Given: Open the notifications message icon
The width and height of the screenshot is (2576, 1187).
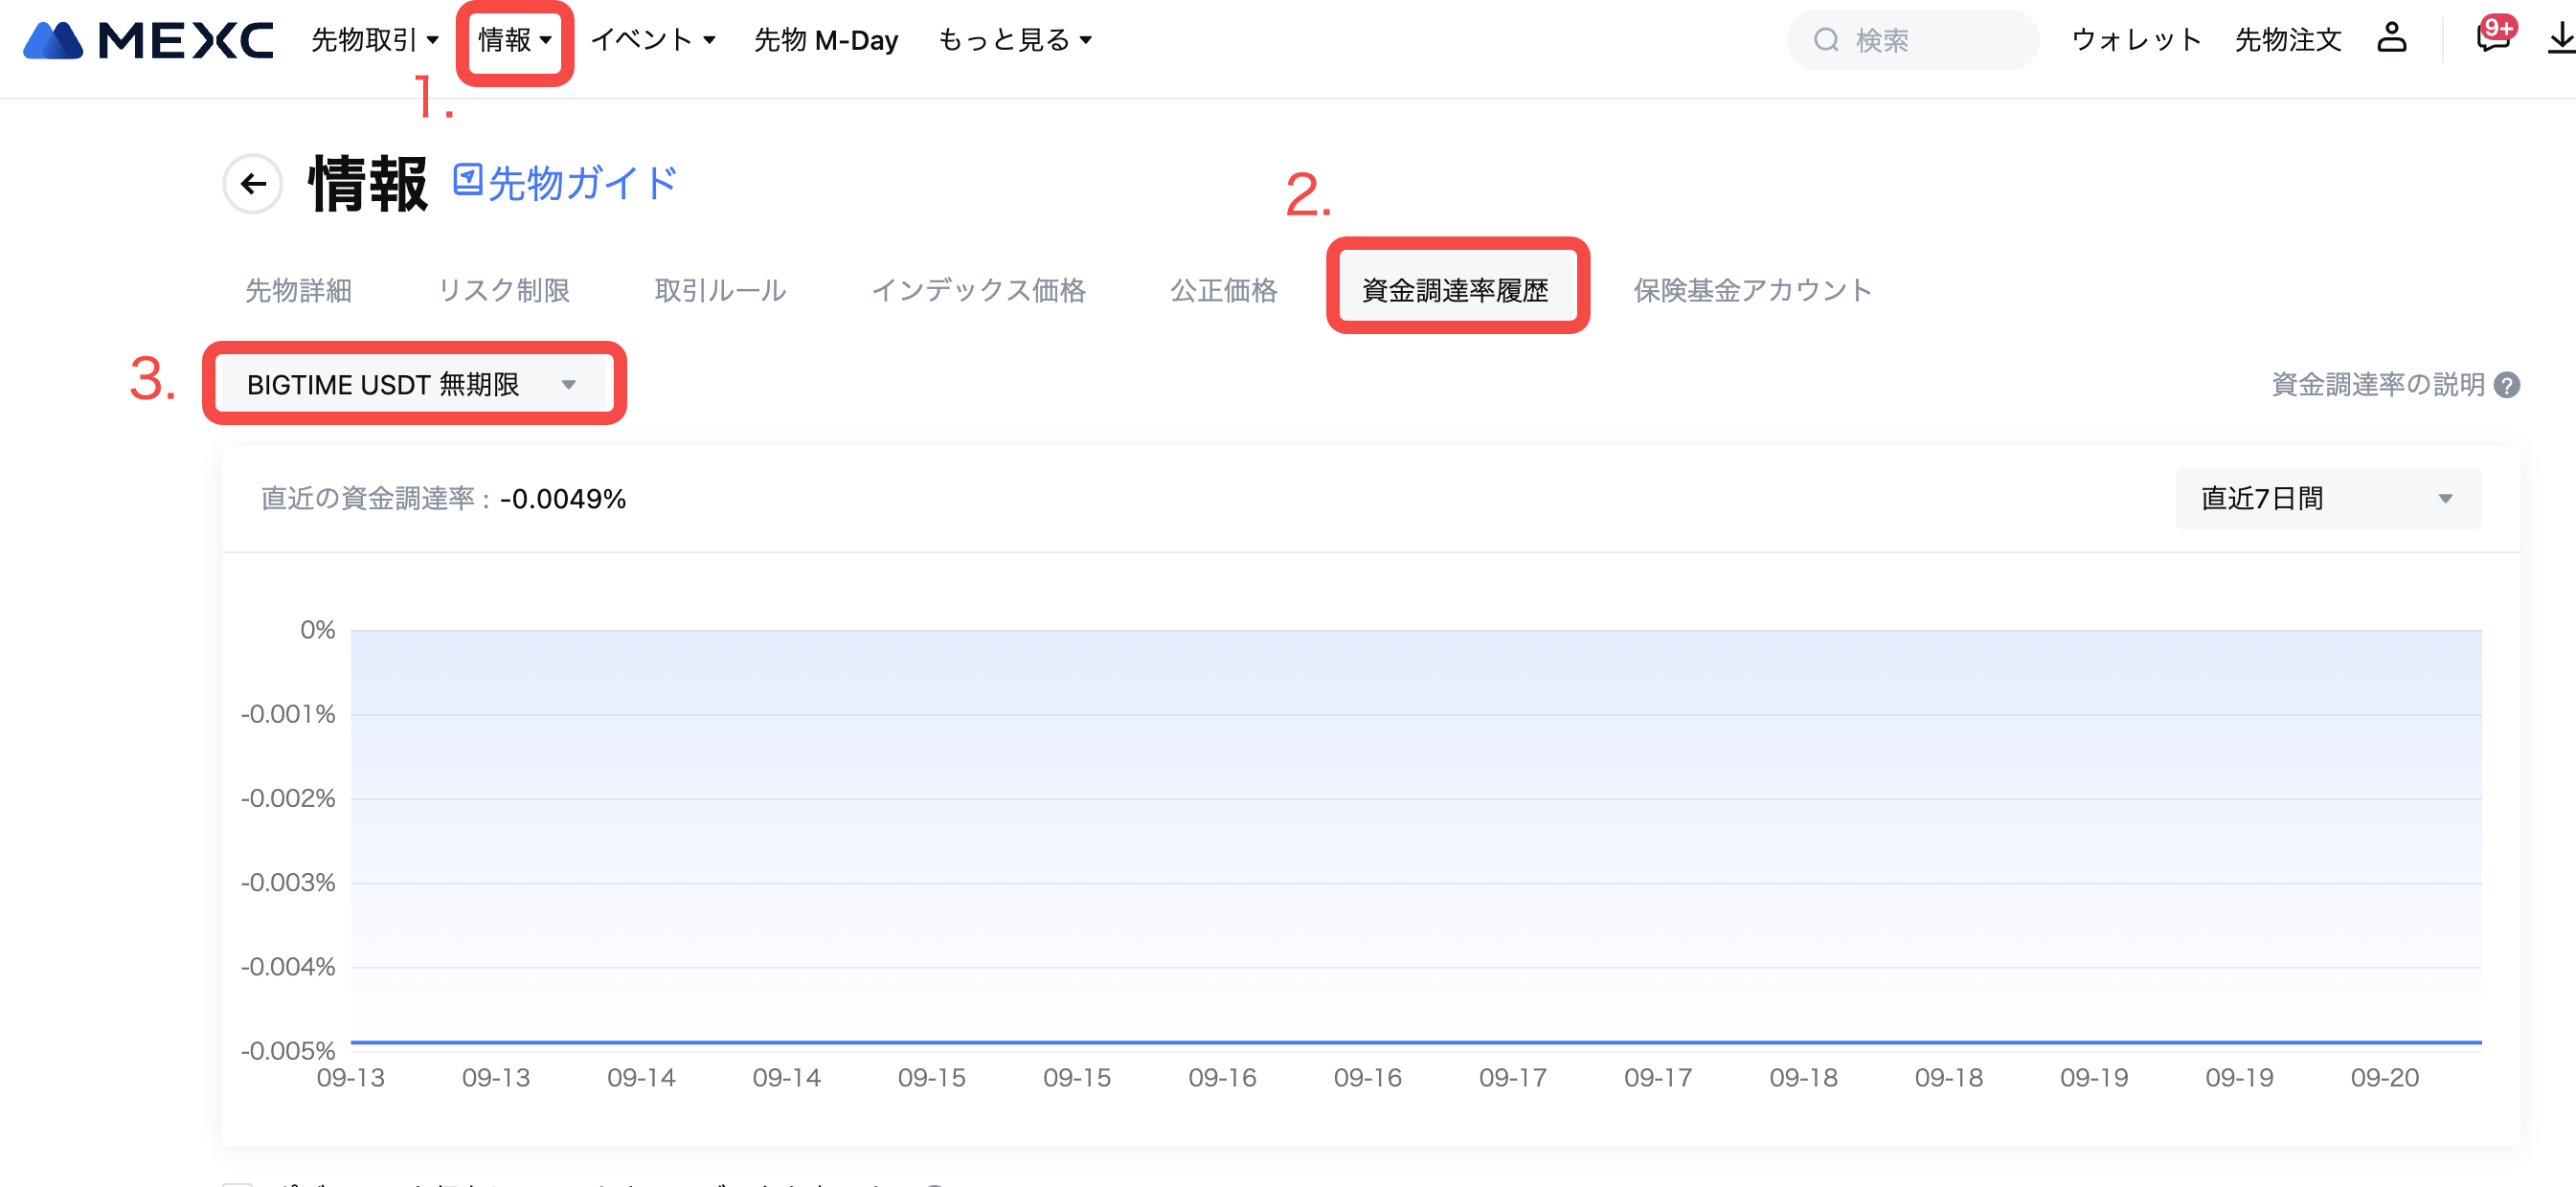Looking at the screenshot, I should point(2493,36).
